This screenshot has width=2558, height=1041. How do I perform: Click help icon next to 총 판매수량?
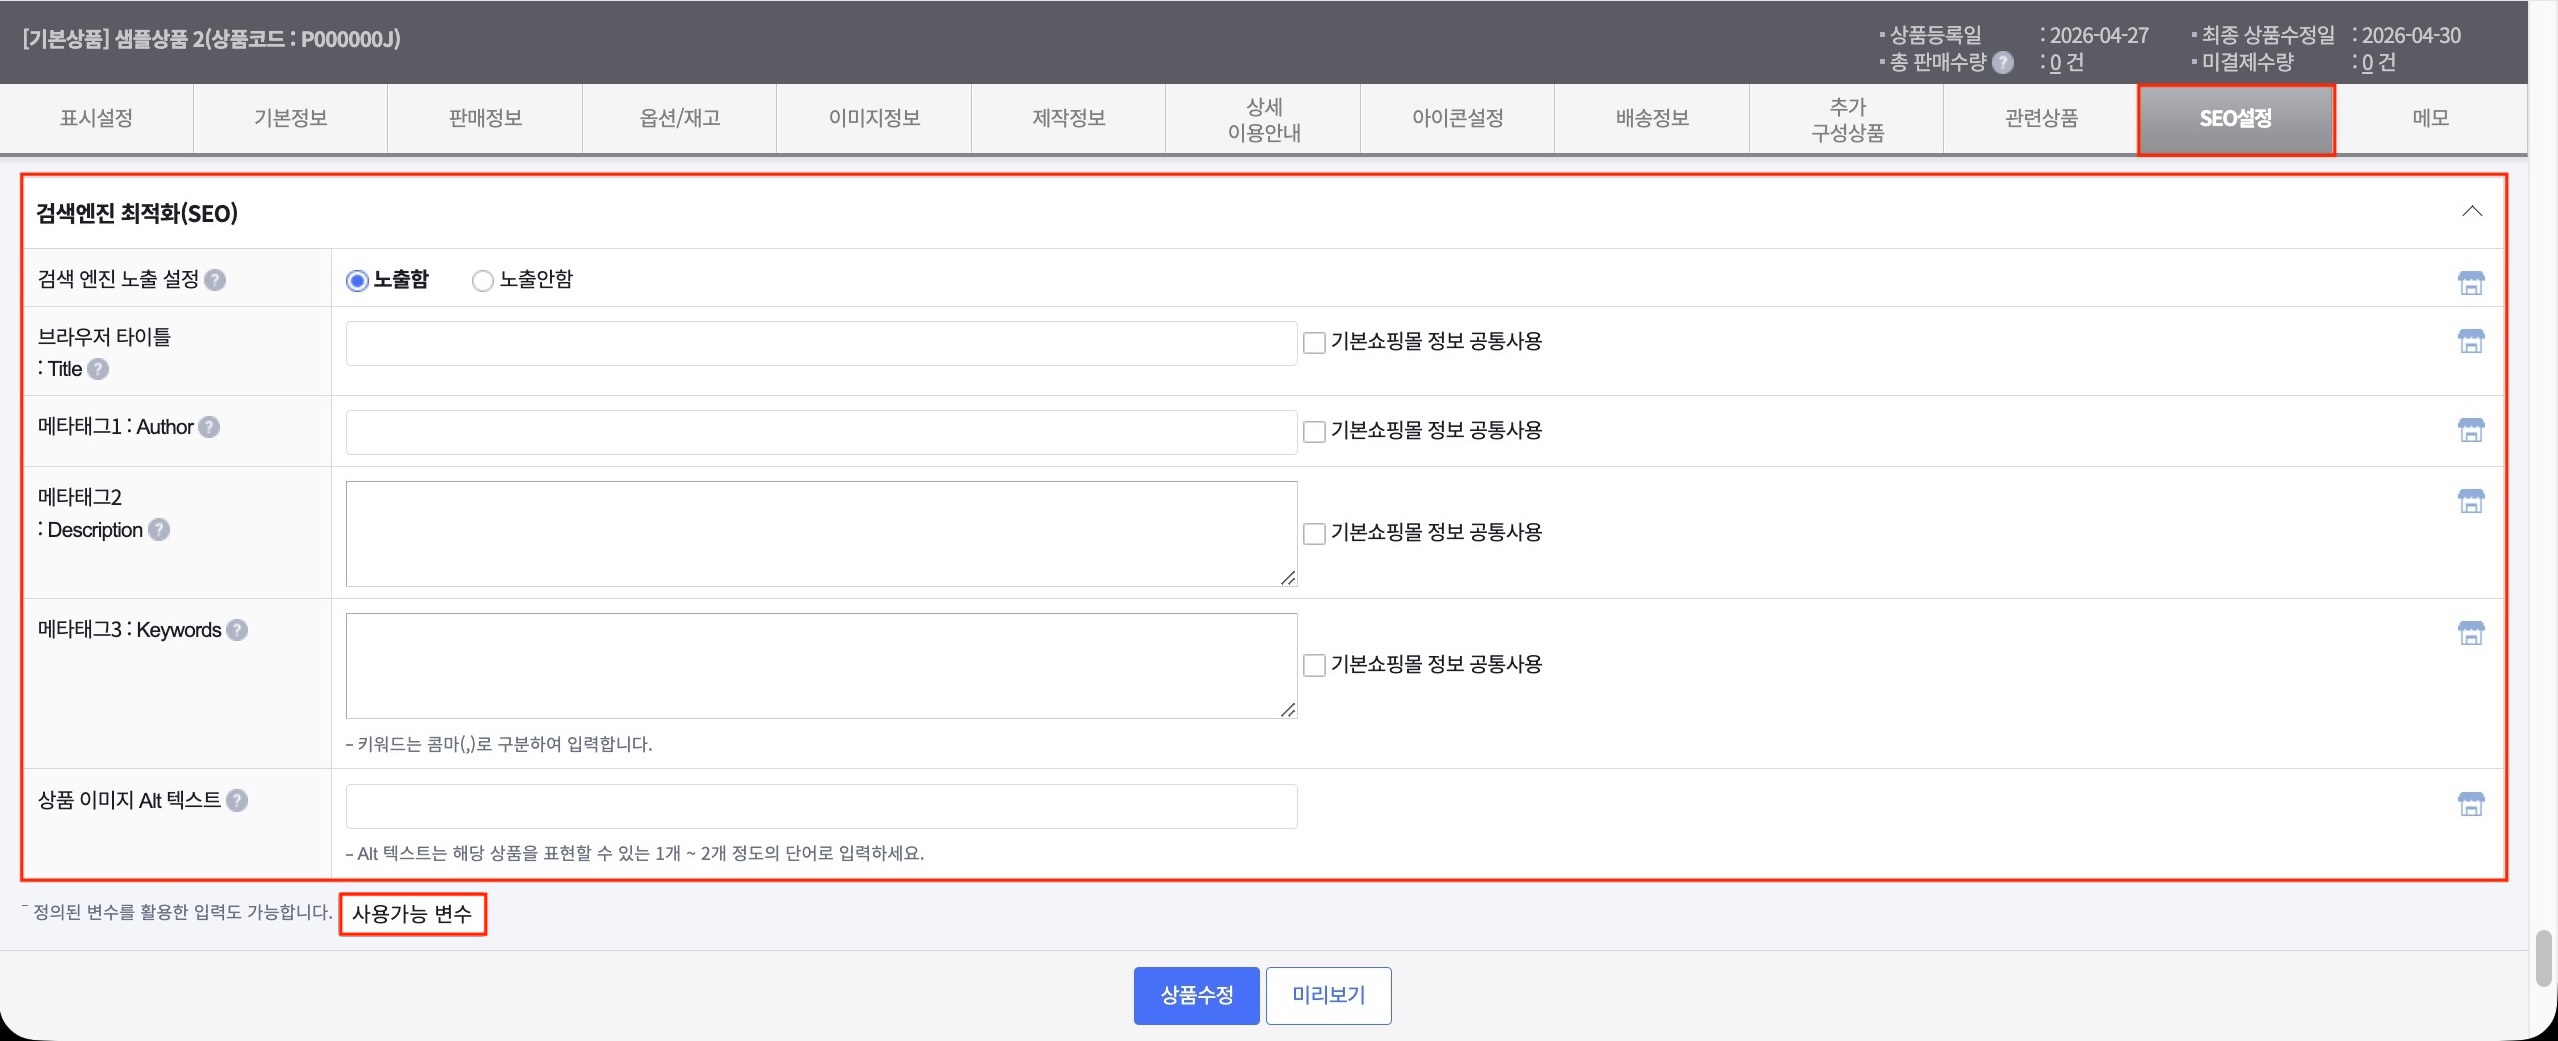[2003, 63]
